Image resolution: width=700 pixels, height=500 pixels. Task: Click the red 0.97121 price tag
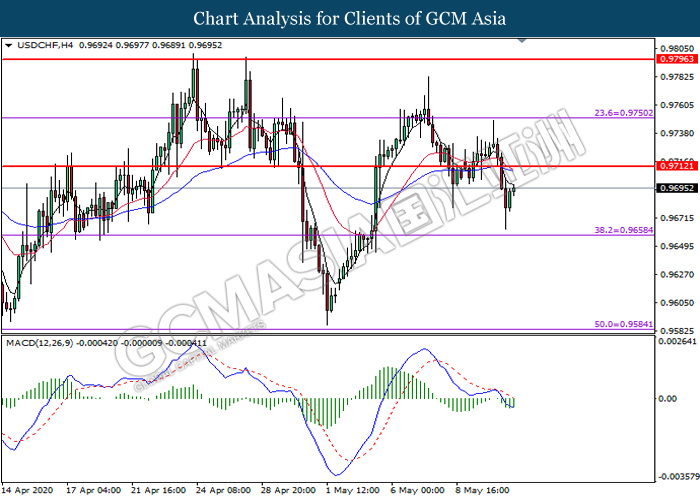coord(673,166)
